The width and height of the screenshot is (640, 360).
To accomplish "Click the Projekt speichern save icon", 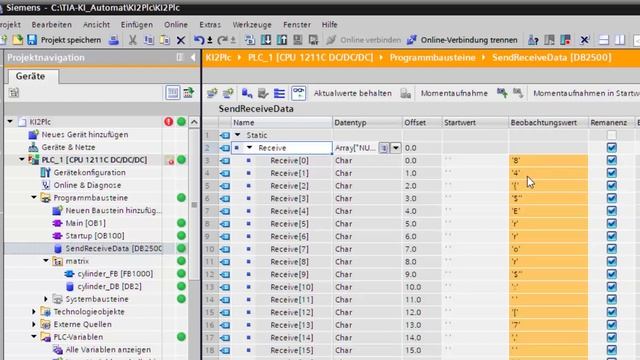I will 32,40.
